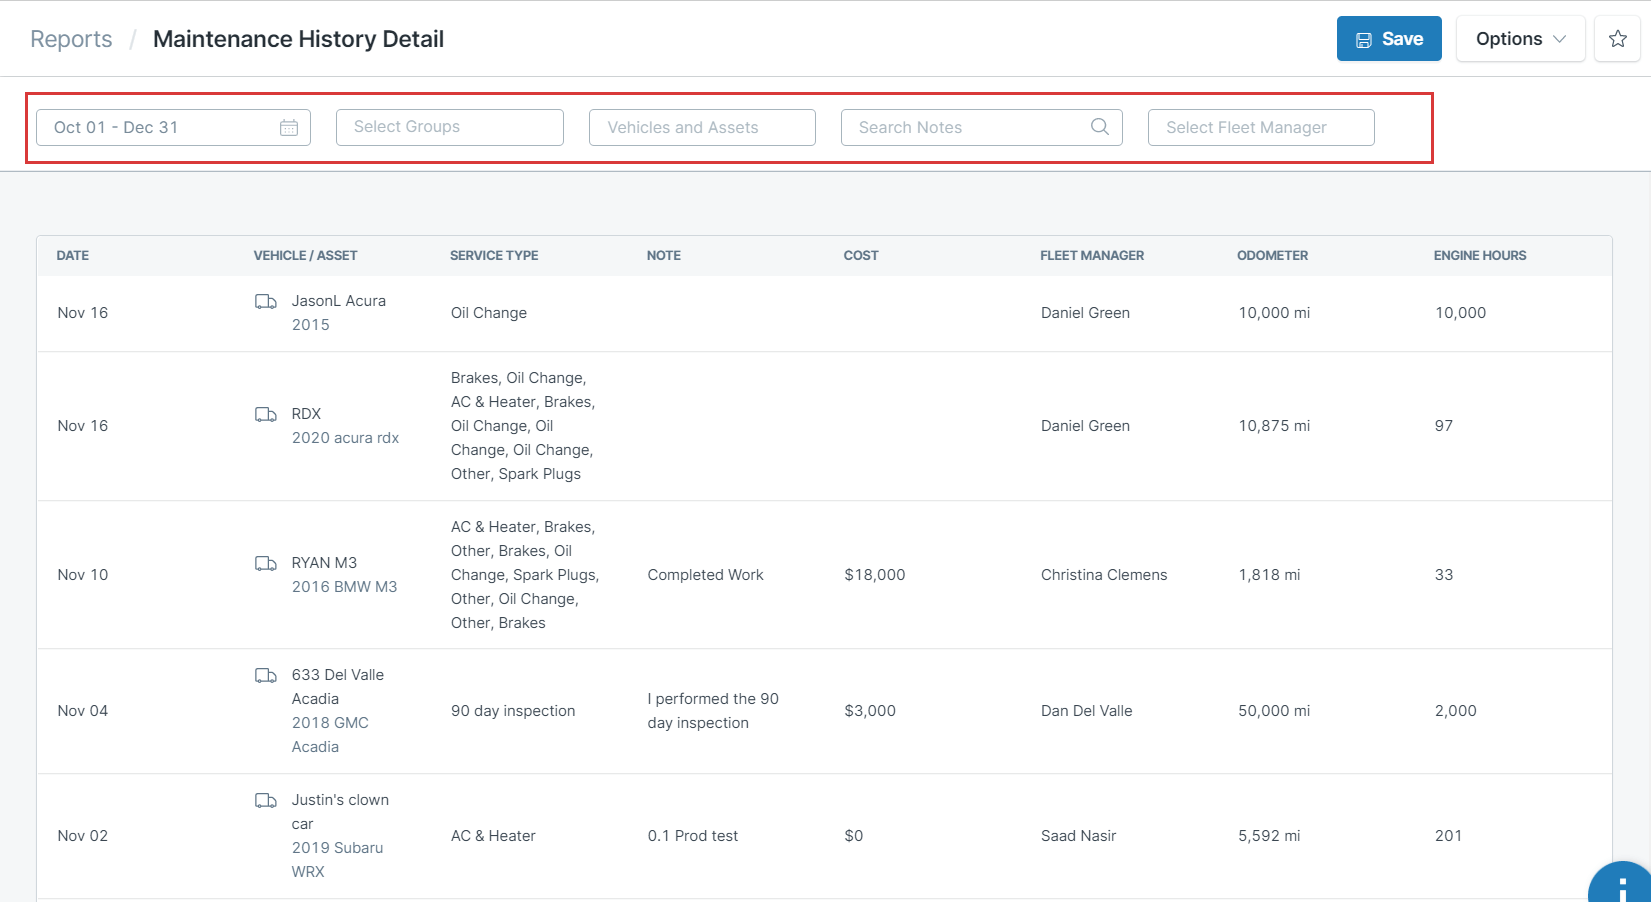
Task: Open the Select Groups dropdown
Action: (x=450, y=127)
